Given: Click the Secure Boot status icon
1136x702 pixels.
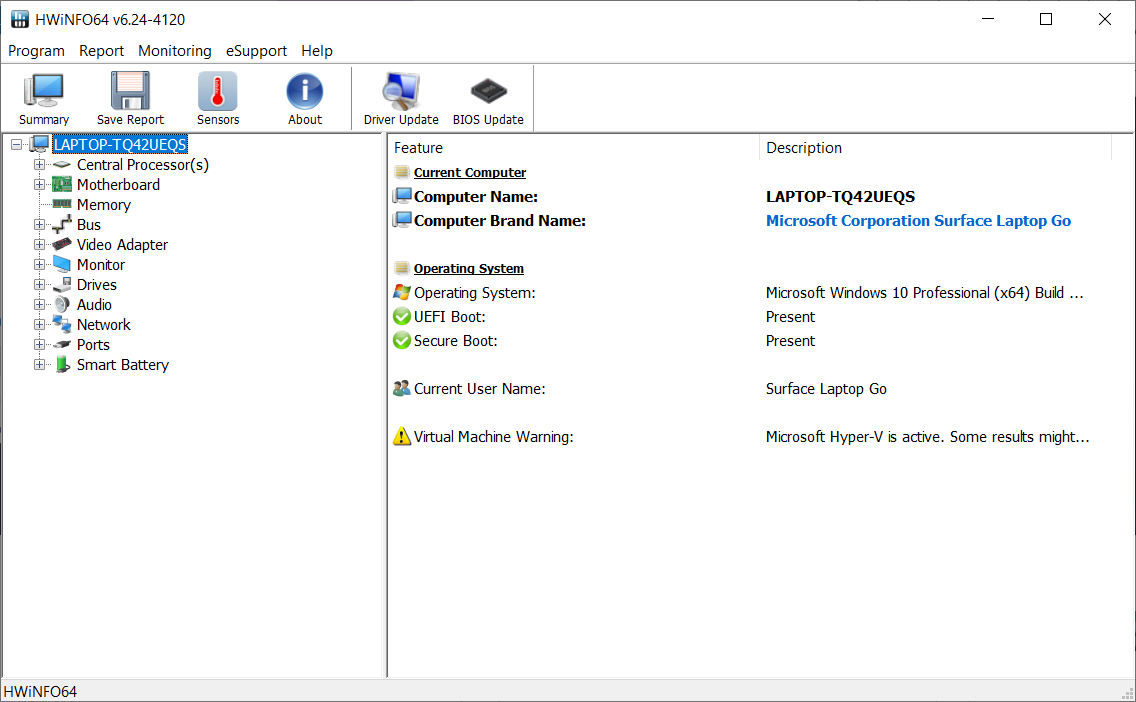Looking at the screenshot, I should pyautogui.click(x=401, y=340).
